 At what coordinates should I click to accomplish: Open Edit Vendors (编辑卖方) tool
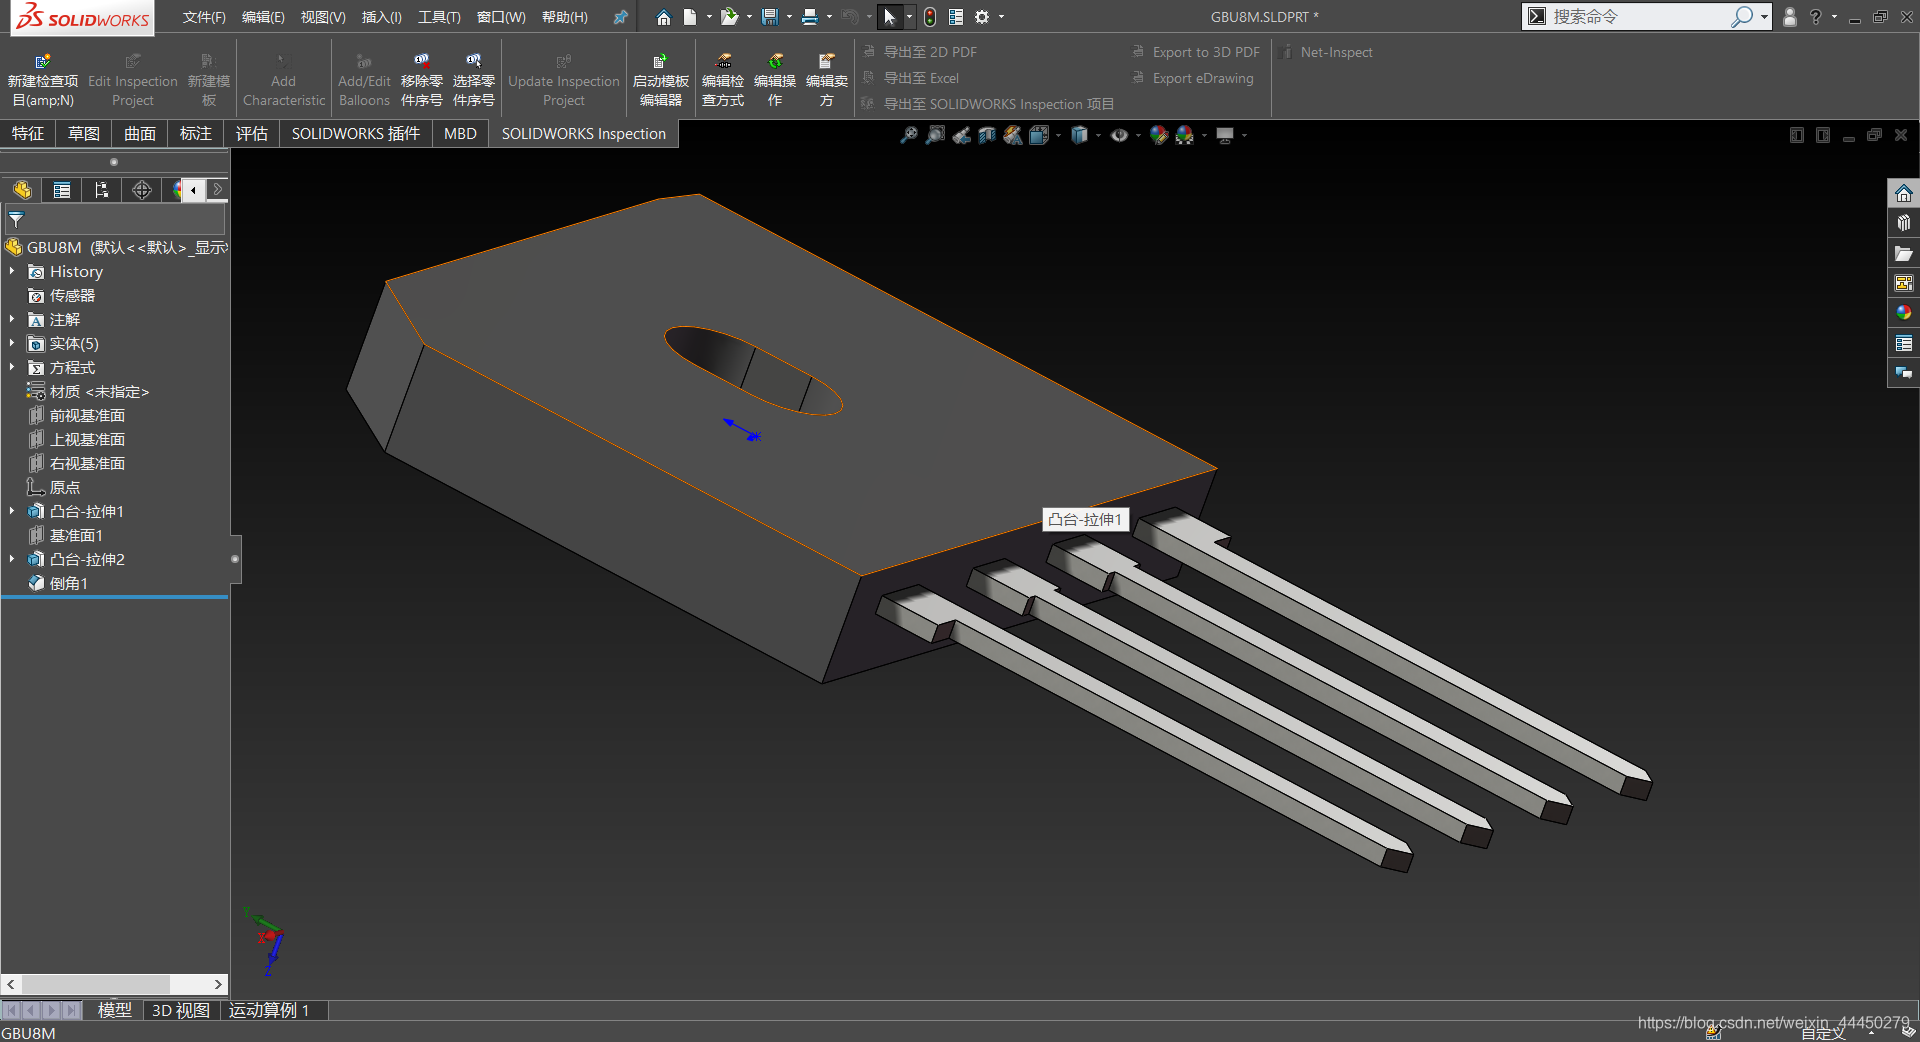(827, 80)
